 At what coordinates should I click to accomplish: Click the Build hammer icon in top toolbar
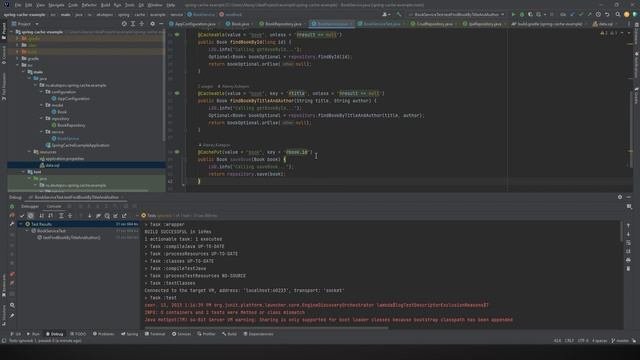(x=399, y=14)
